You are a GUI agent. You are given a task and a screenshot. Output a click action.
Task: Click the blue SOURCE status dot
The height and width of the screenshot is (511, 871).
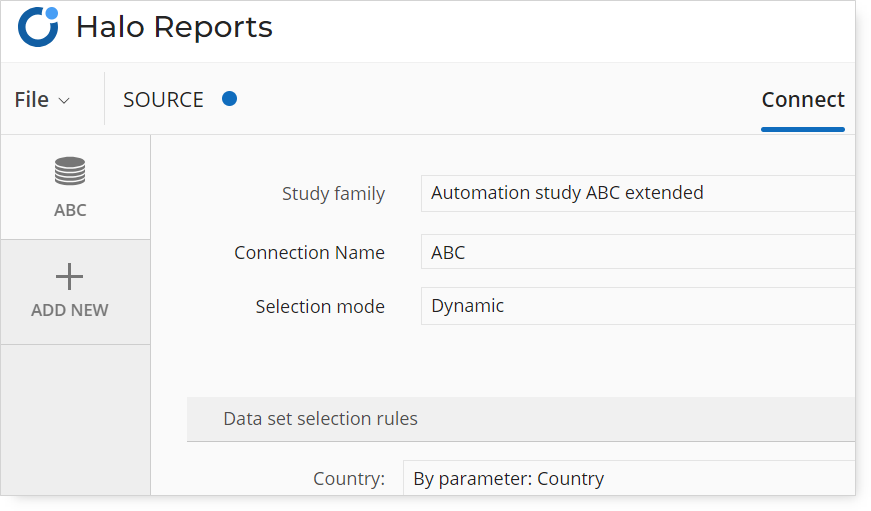(229, 99)
